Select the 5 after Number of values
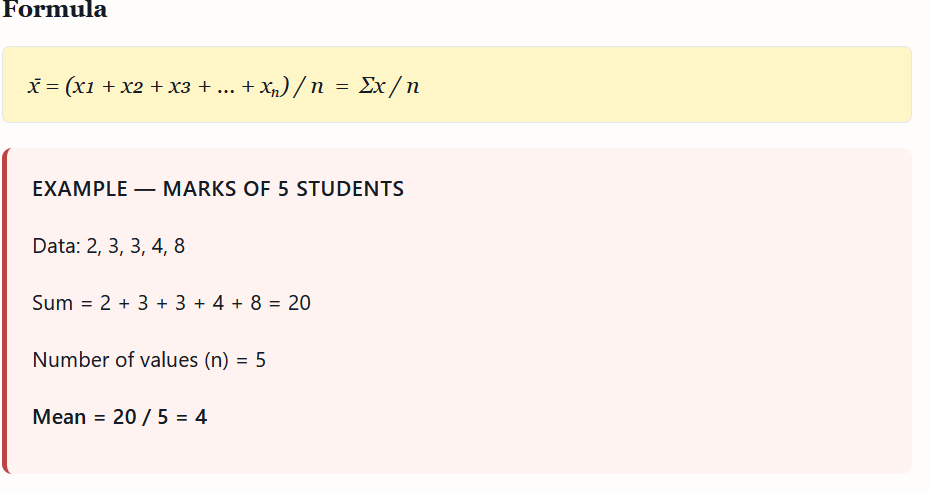This screenshot has width=930, height=493. [x=260, y=360]
